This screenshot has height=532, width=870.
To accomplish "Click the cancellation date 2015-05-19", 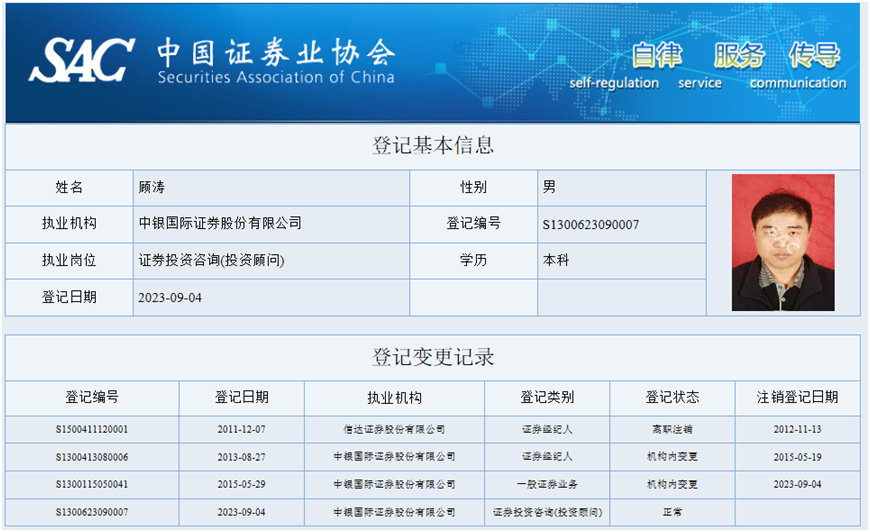I will (797, 457).
